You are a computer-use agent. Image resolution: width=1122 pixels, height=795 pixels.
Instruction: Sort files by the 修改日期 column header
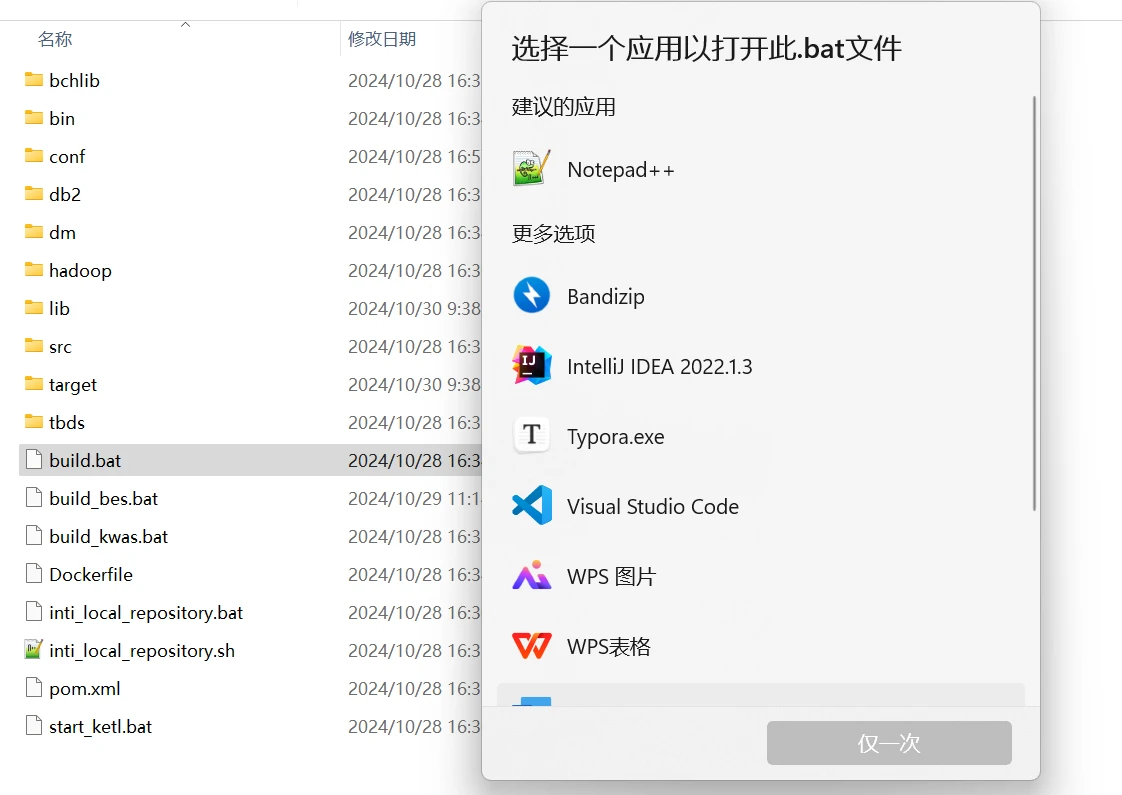pyautogui.click(x=382, y=39)
